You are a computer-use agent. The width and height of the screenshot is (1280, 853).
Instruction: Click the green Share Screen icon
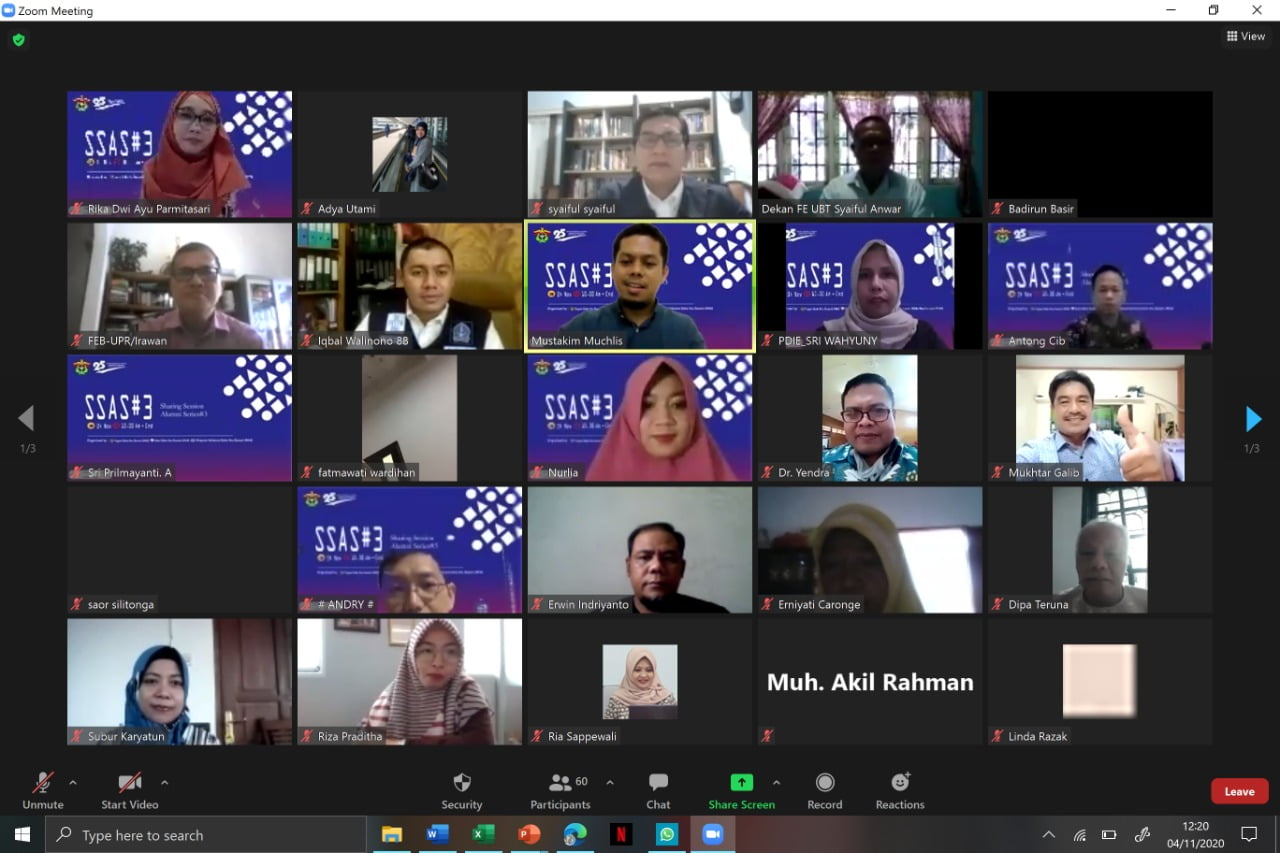pos(741,782)
